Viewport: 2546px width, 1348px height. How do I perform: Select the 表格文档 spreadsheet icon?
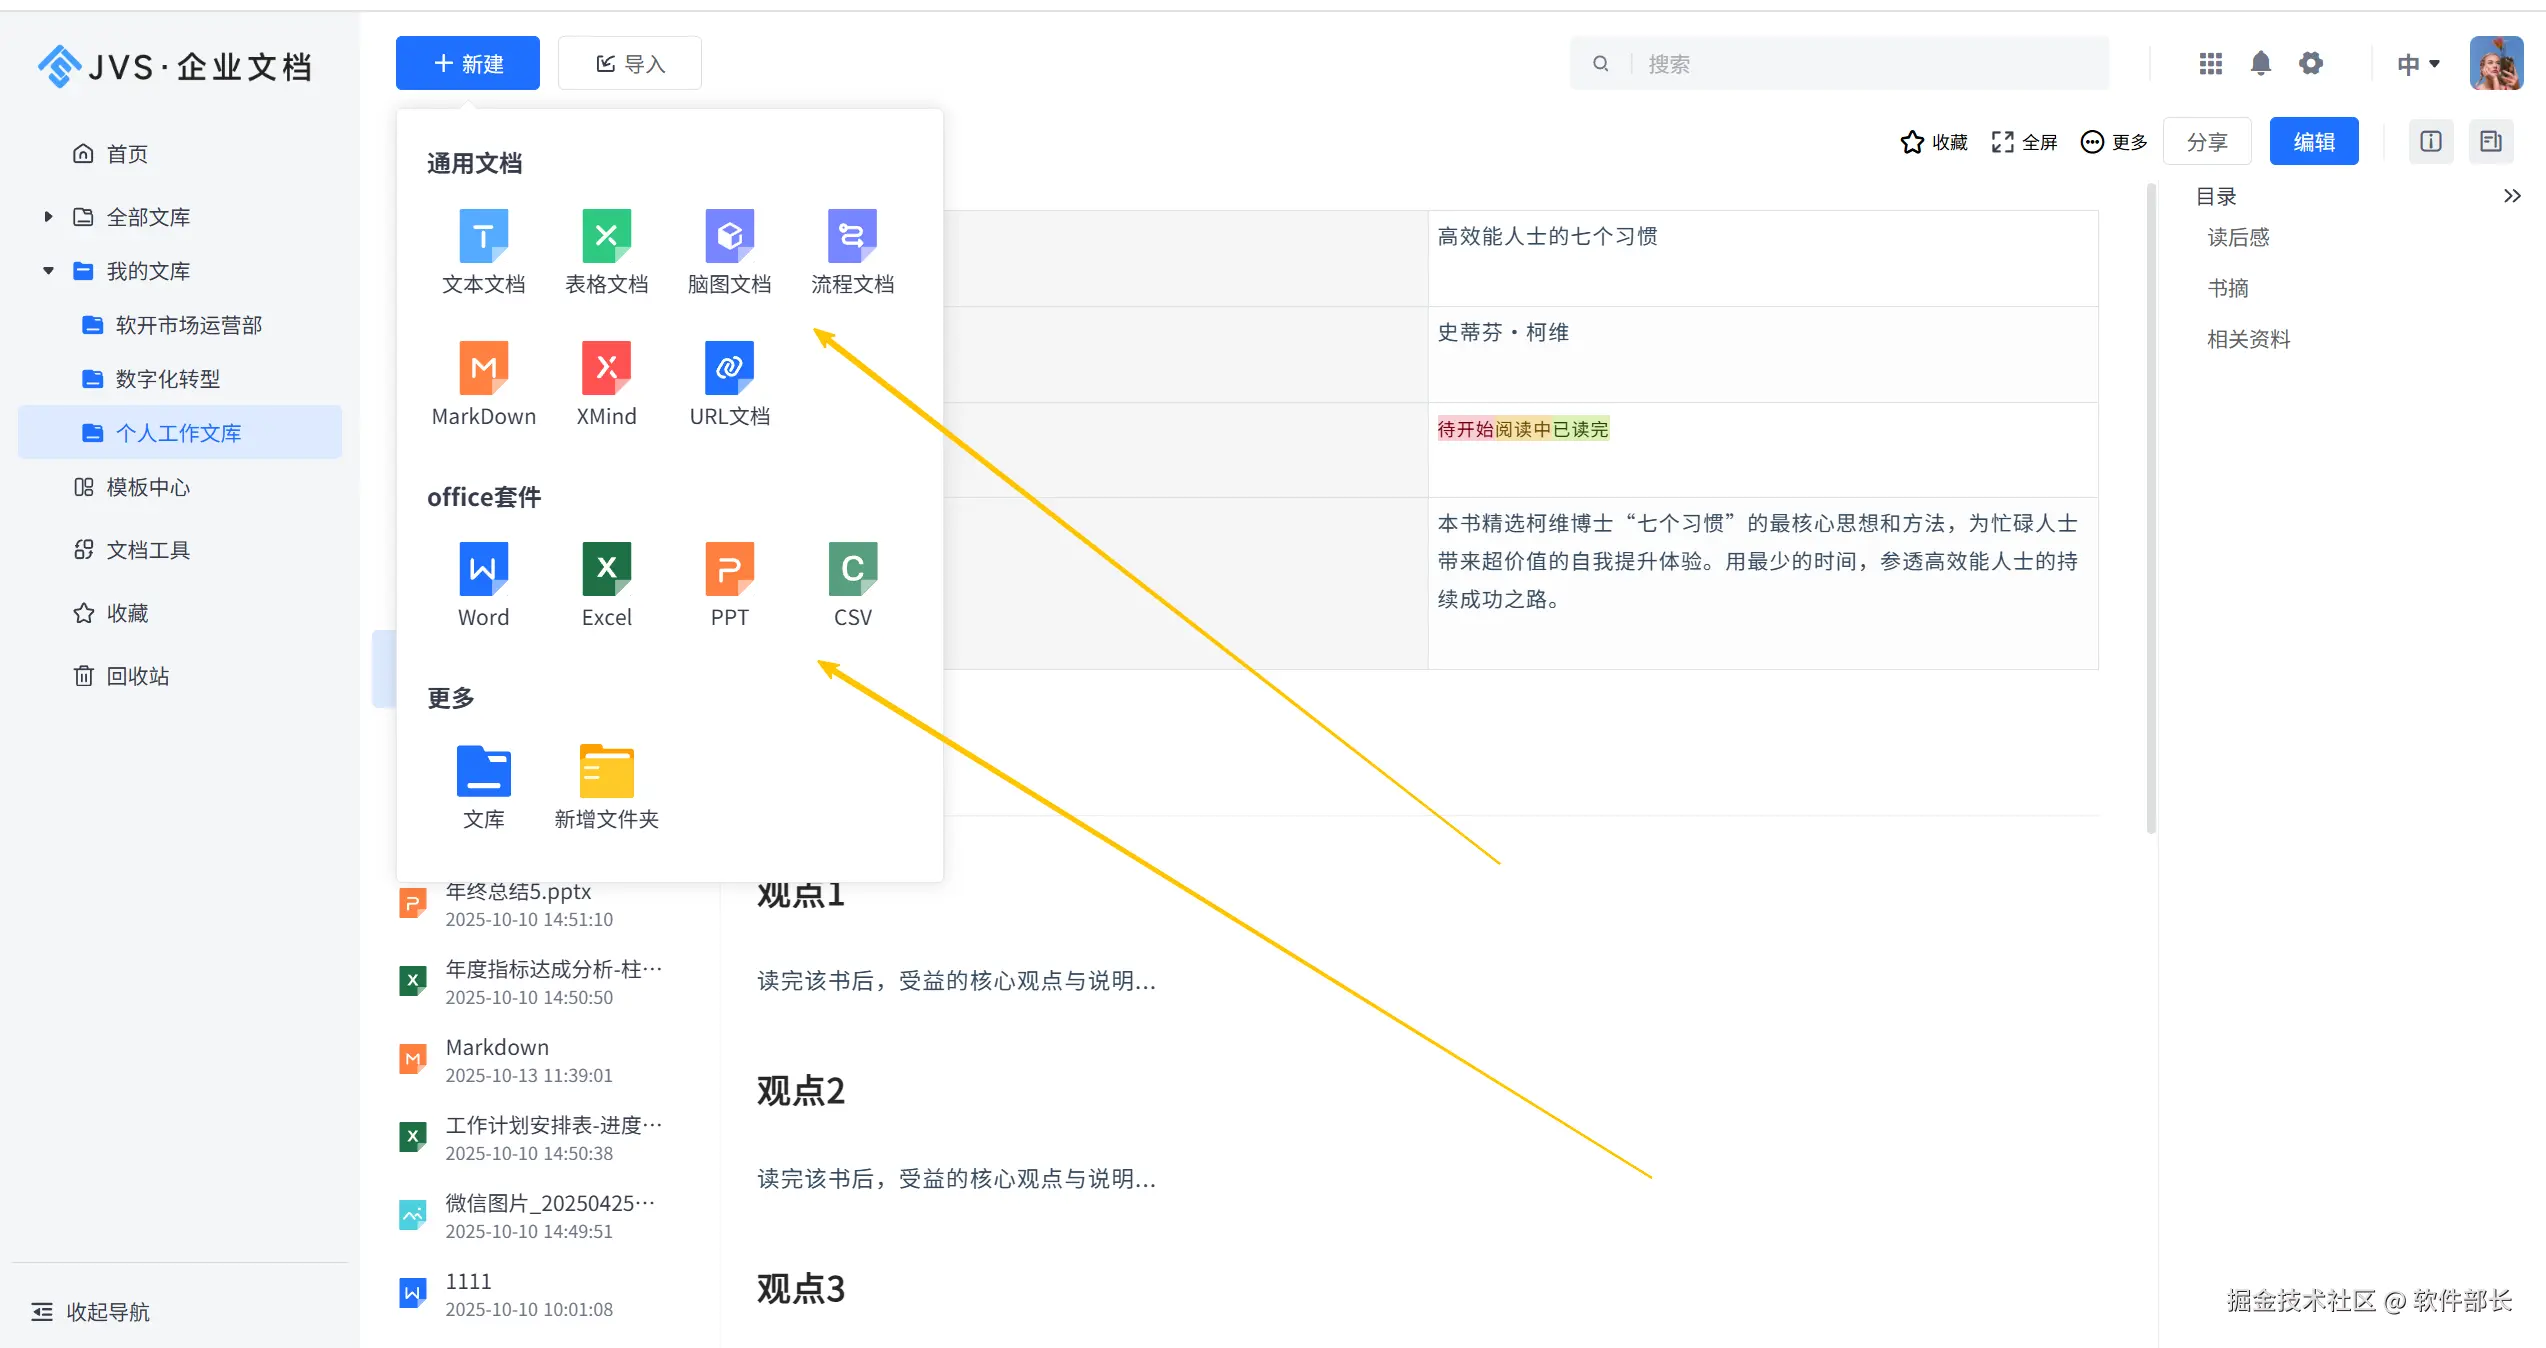[x=606, y=236]
